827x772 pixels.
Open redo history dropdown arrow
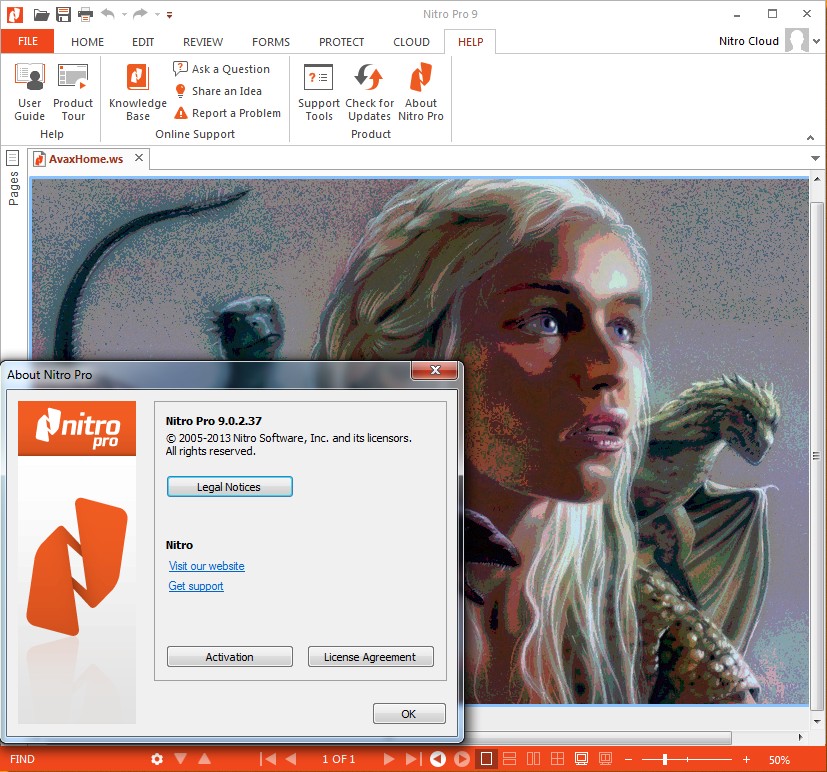[x=157, y=14]
